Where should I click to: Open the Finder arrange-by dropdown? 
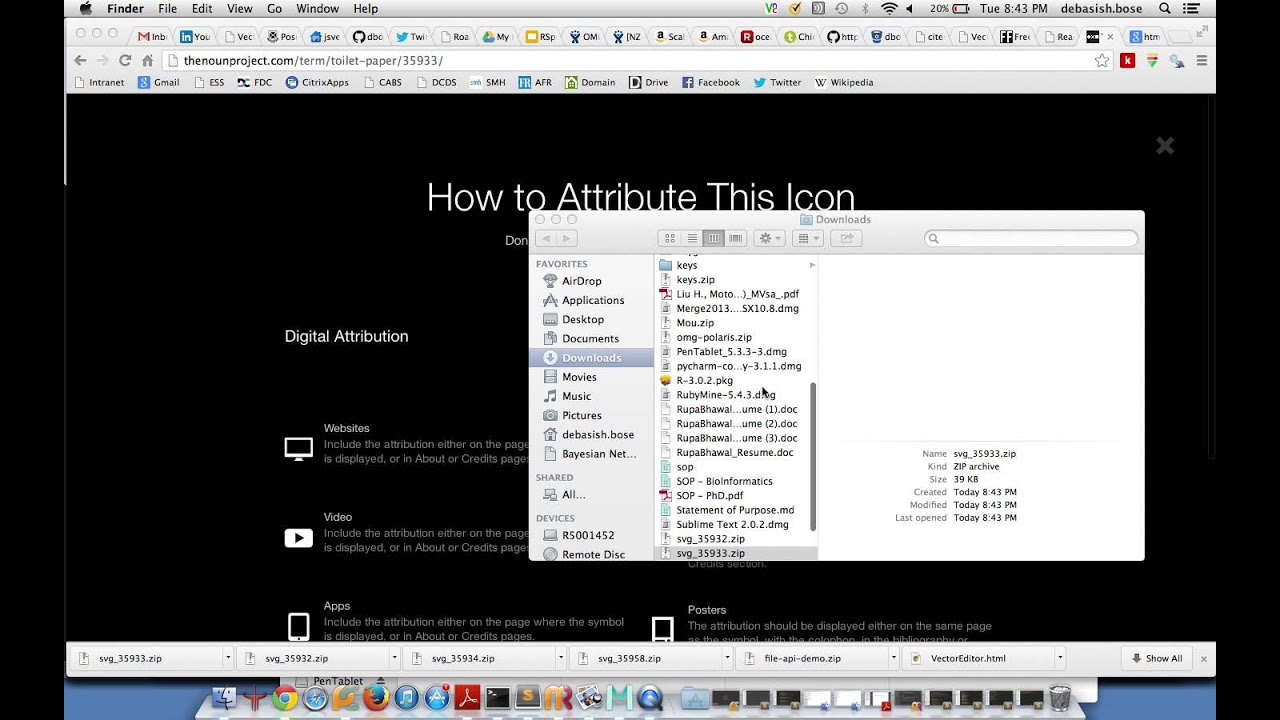point(807,238)
